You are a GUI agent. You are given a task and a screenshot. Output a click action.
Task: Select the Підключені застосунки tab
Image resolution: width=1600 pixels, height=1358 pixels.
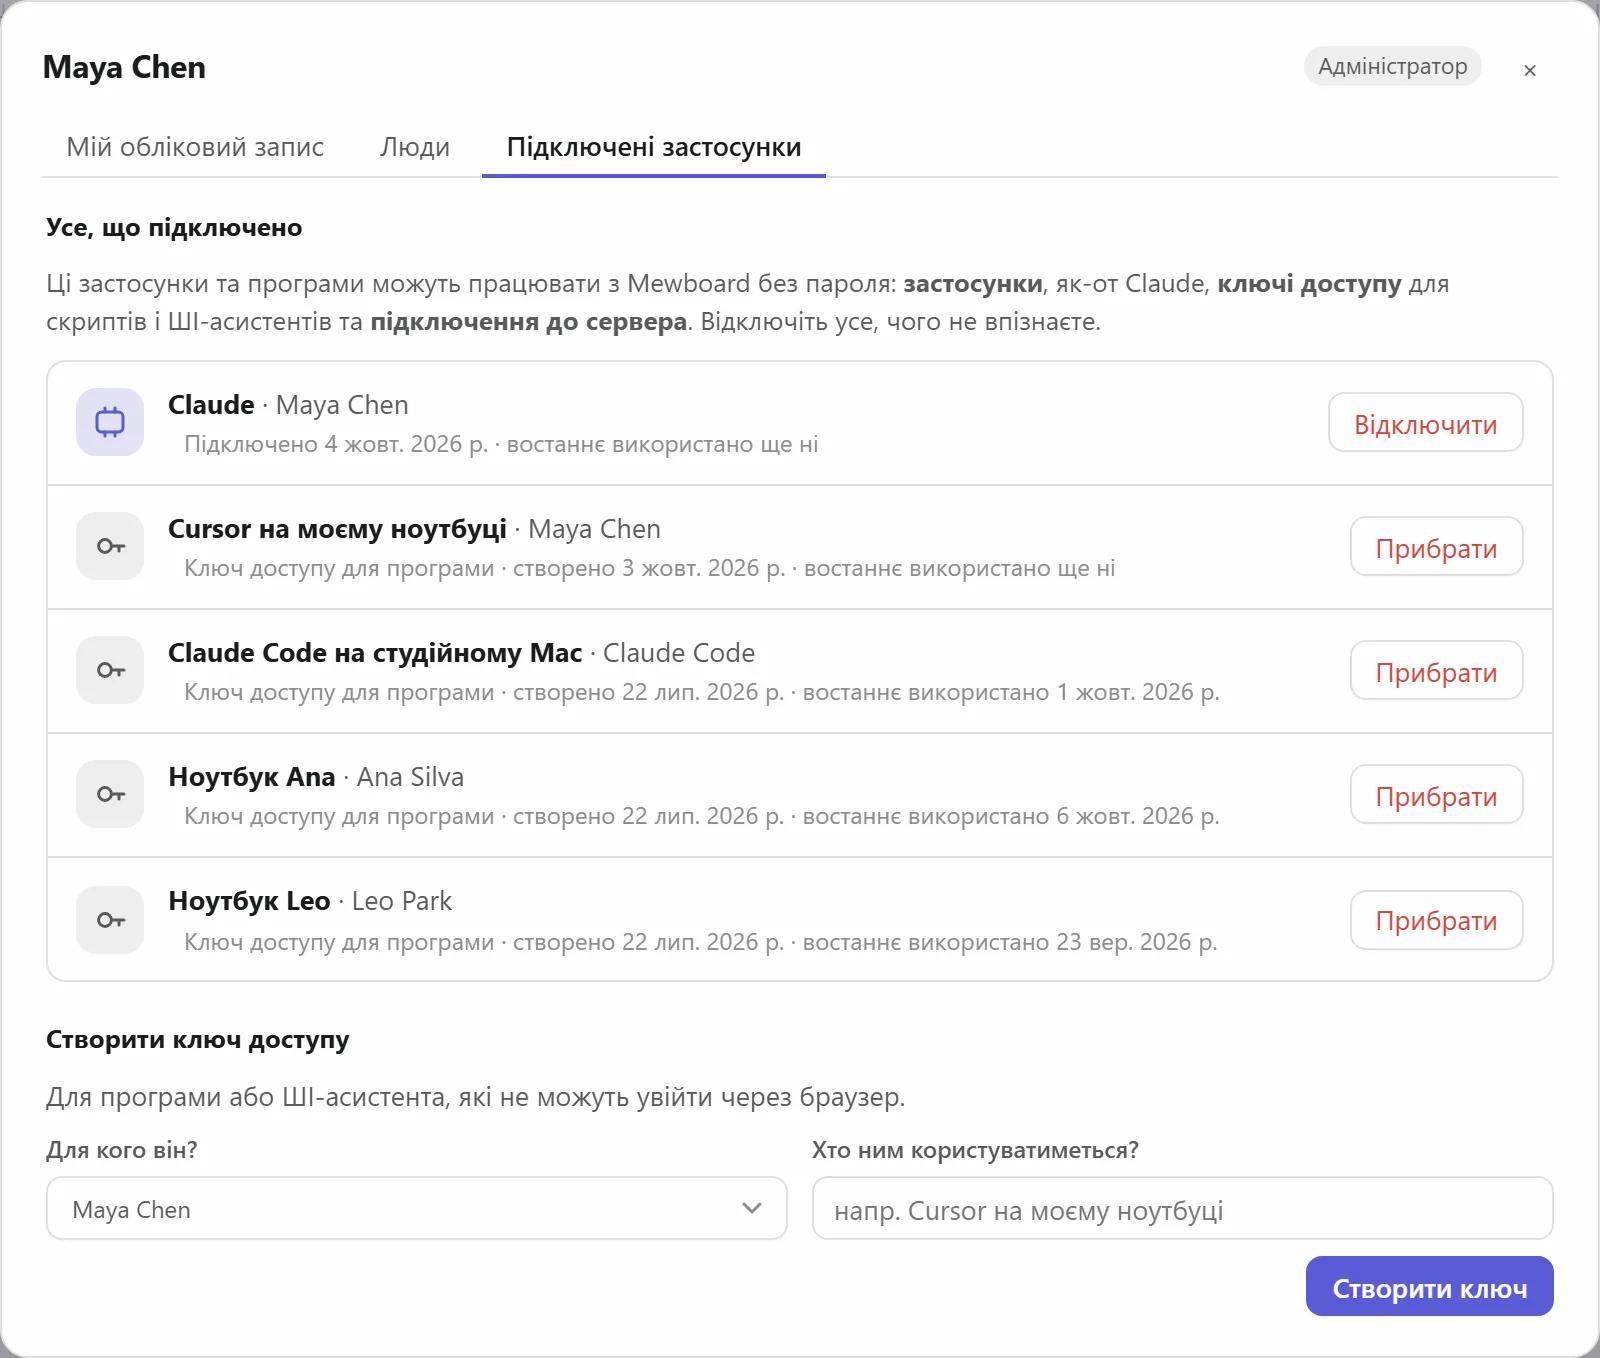point(654,147)
